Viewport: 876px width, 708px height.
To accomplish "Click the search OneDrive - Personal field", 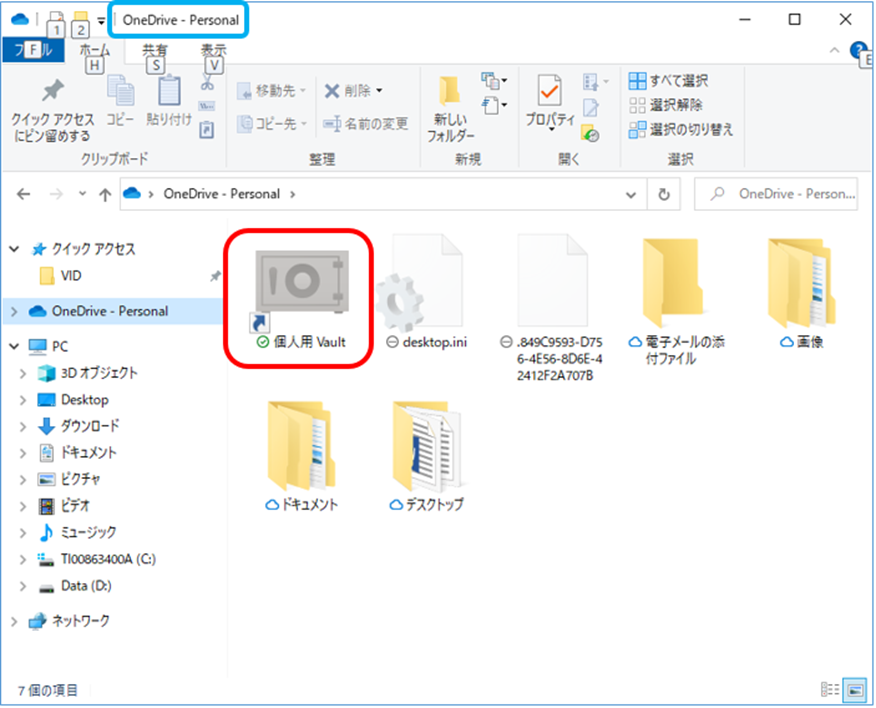I will tap(775, 194).
